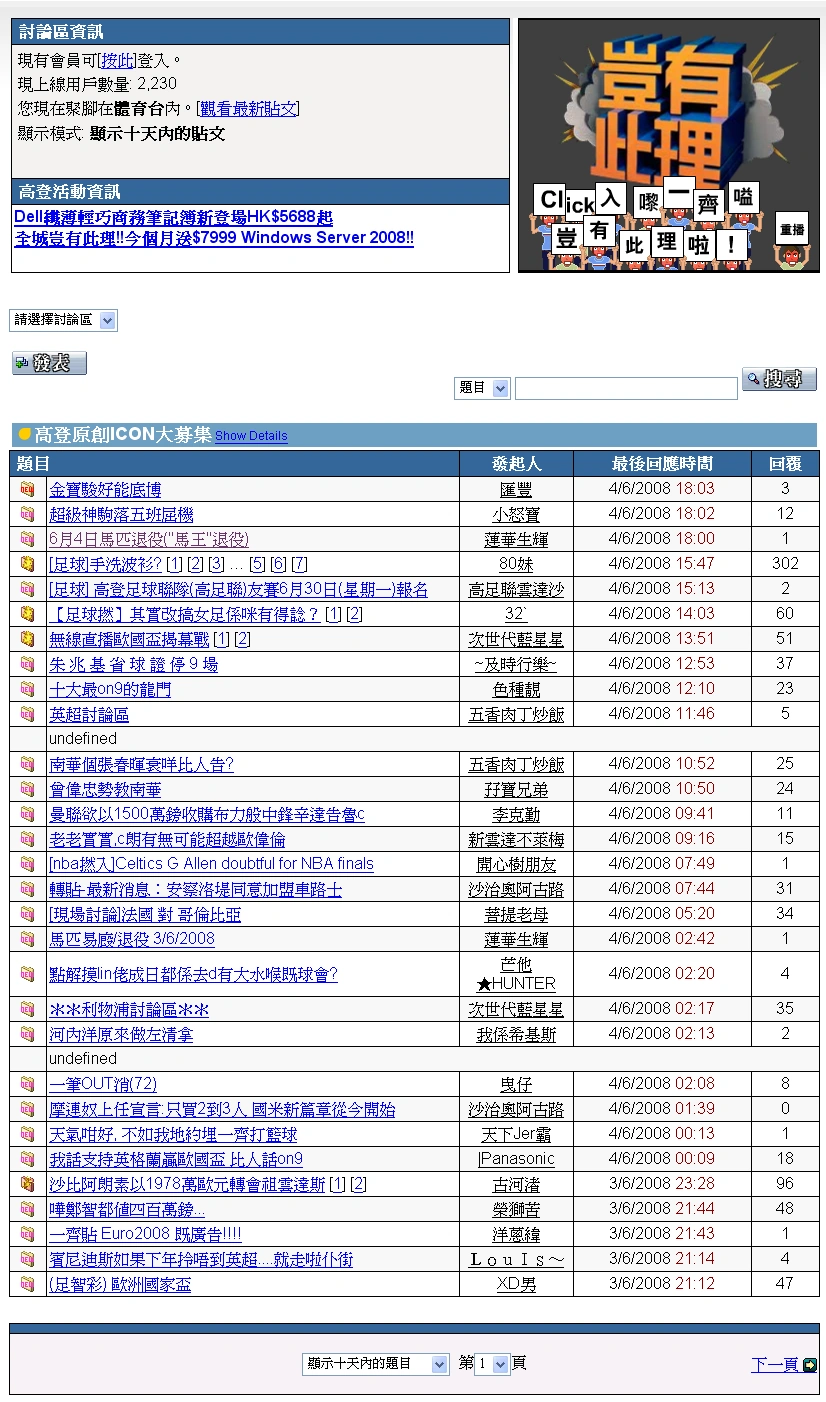Expand Show Details for ICON大募集

coord(251,436)
